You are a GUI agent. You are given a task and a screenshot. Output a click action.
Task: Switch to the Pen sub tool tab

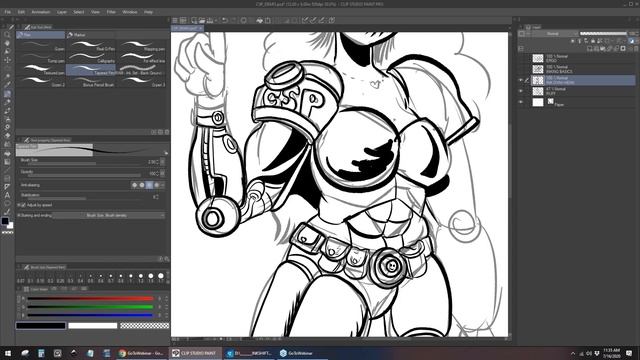(x=40, y=35)
